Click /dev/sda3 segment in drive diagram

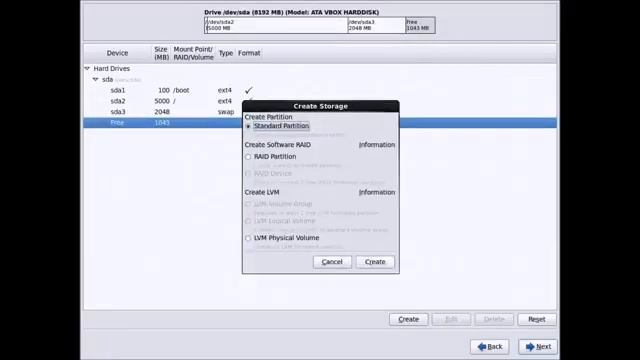point(376,25)
